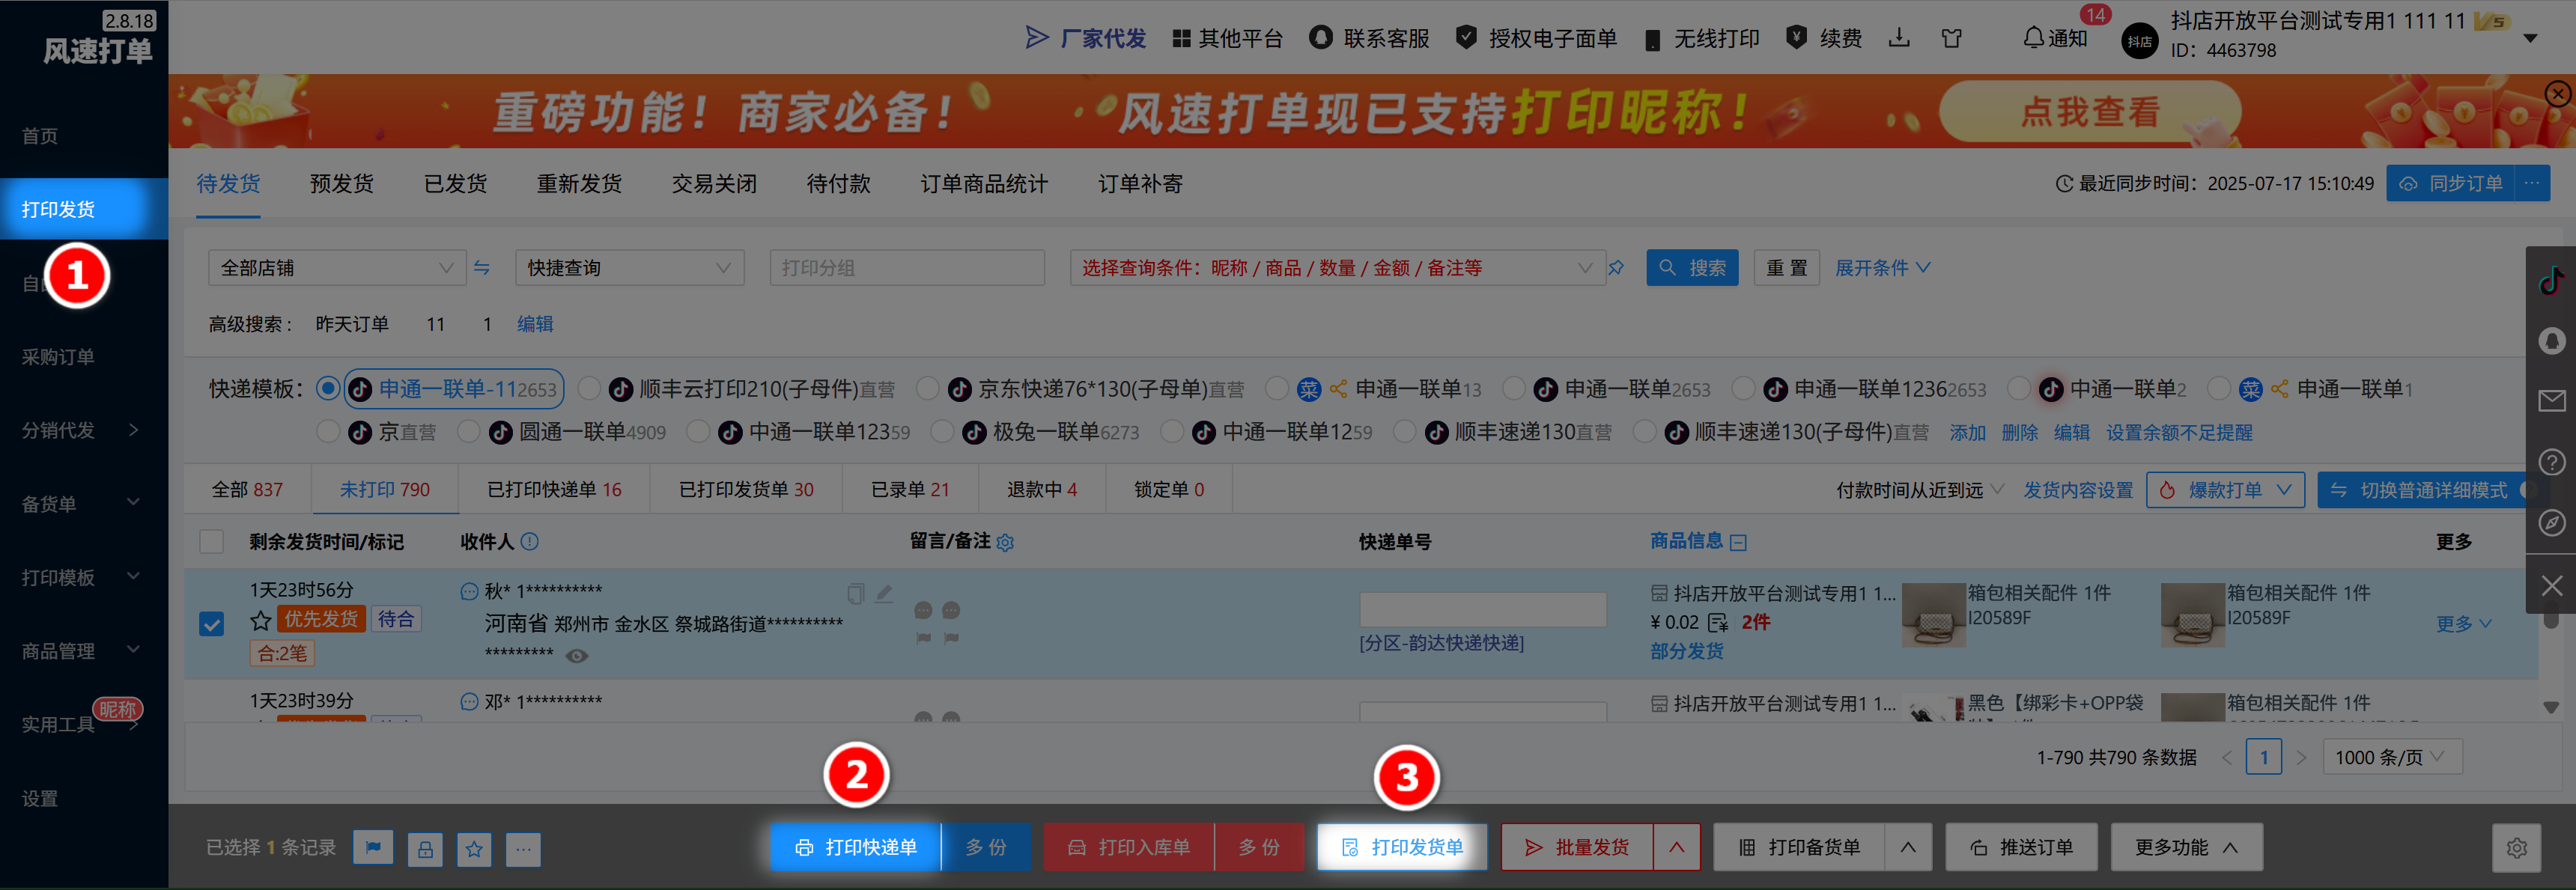Image resolution: width=2576 pixels, height=890 pixels.
Task: Click the shirt skin icon in top bar
Action: pyautogui.click(x=1951, y=38)
